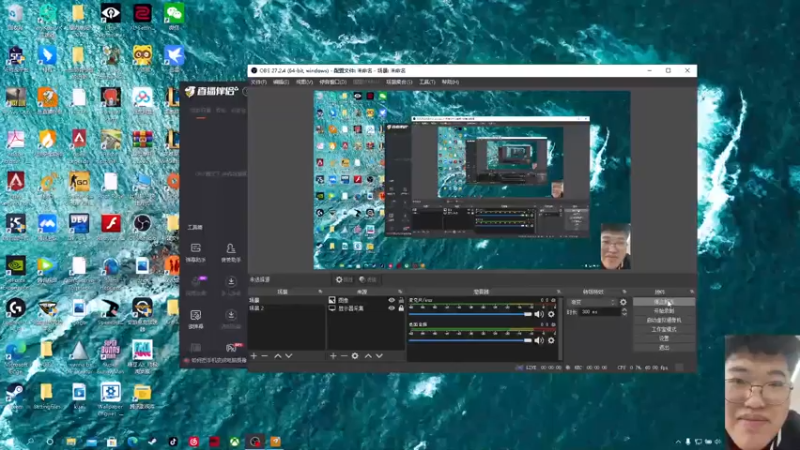The image size is (800, 450).
Task: Move the scene up in Scenes dock
Action: click(x=278, y=356)
